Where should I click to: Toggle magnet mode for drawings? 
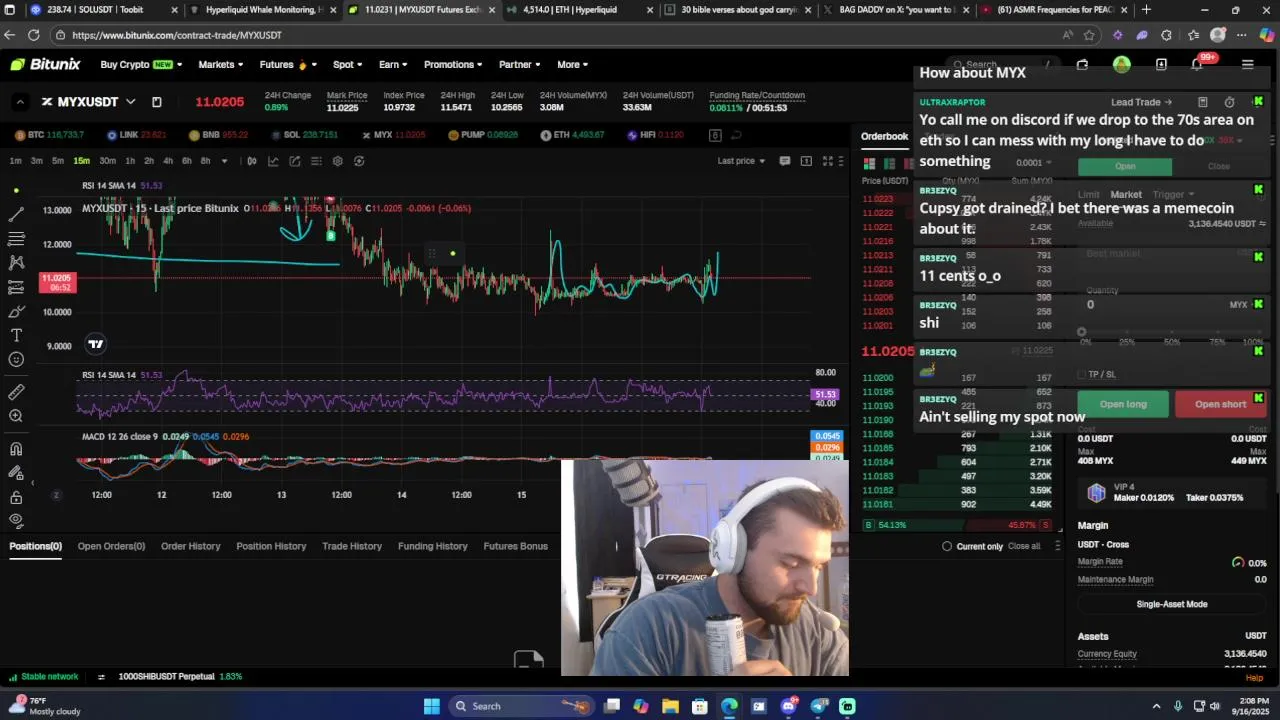click(x=16, y=449)
